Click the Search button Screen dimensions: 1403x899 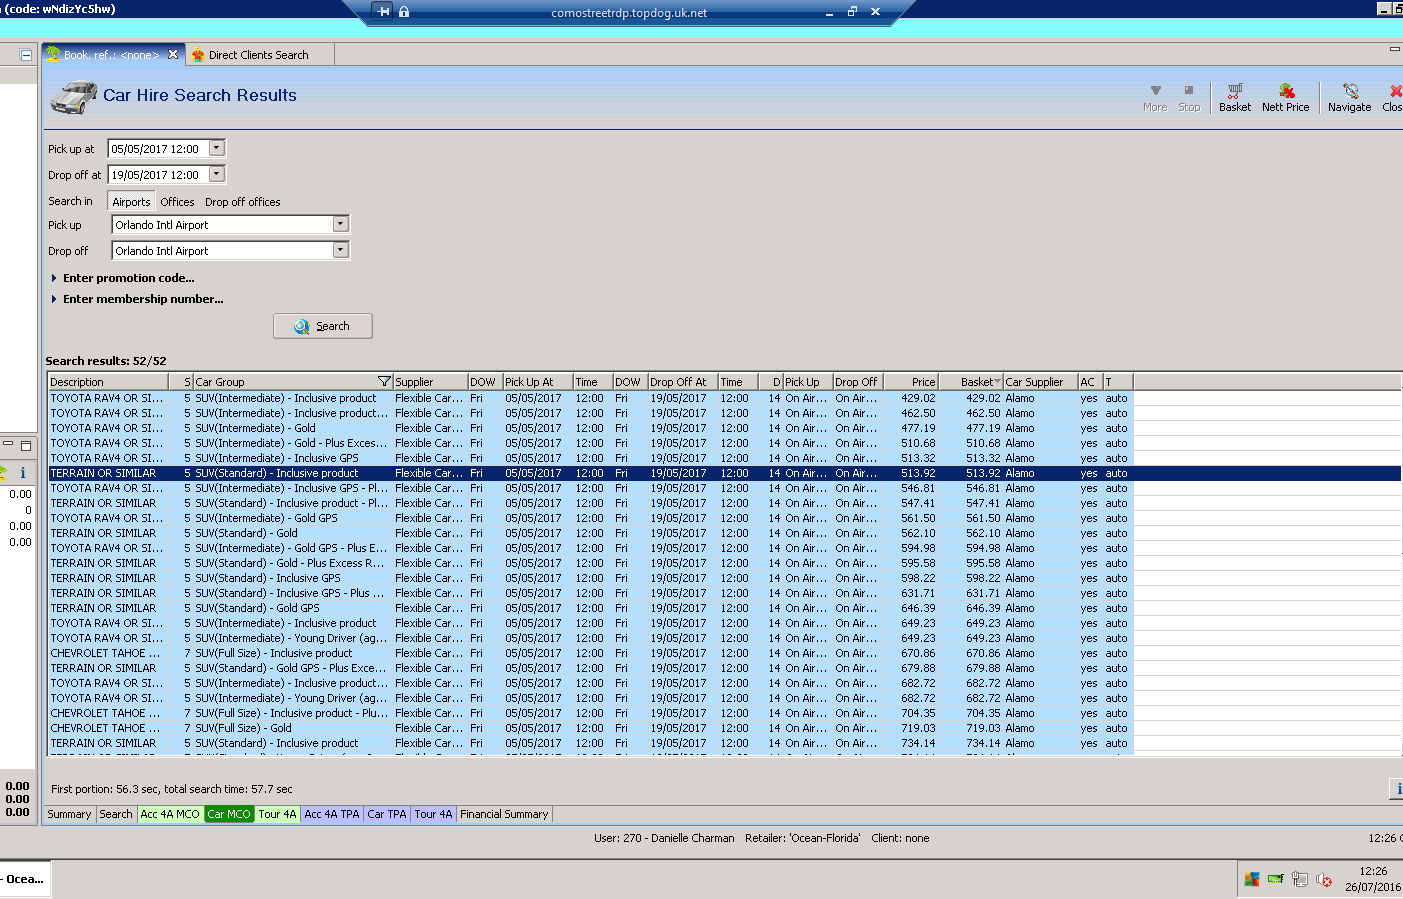click(322, 326)
